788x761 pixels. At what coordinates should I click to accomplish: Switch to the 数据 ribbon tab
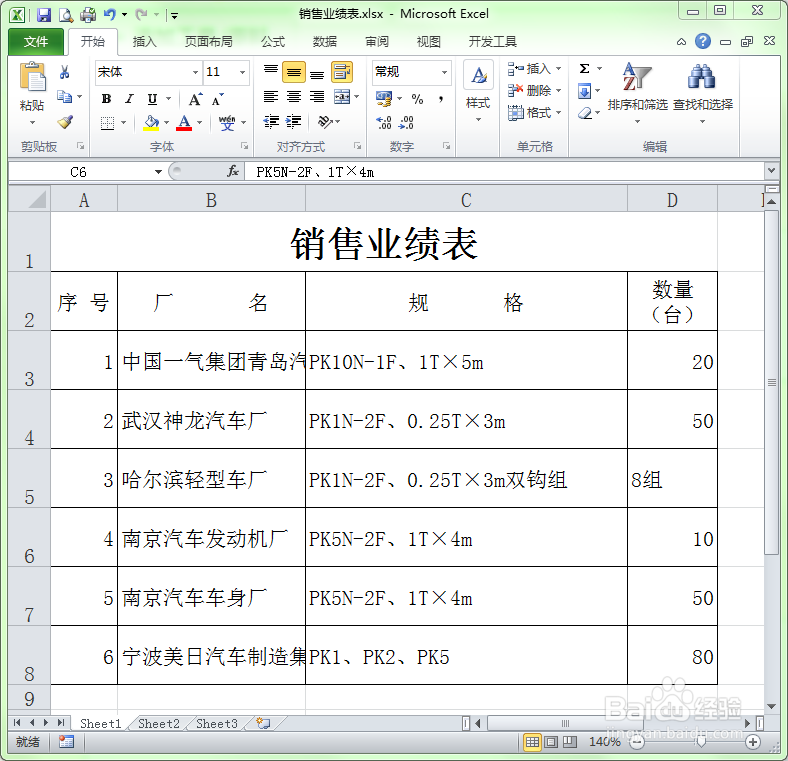point(325,42)
